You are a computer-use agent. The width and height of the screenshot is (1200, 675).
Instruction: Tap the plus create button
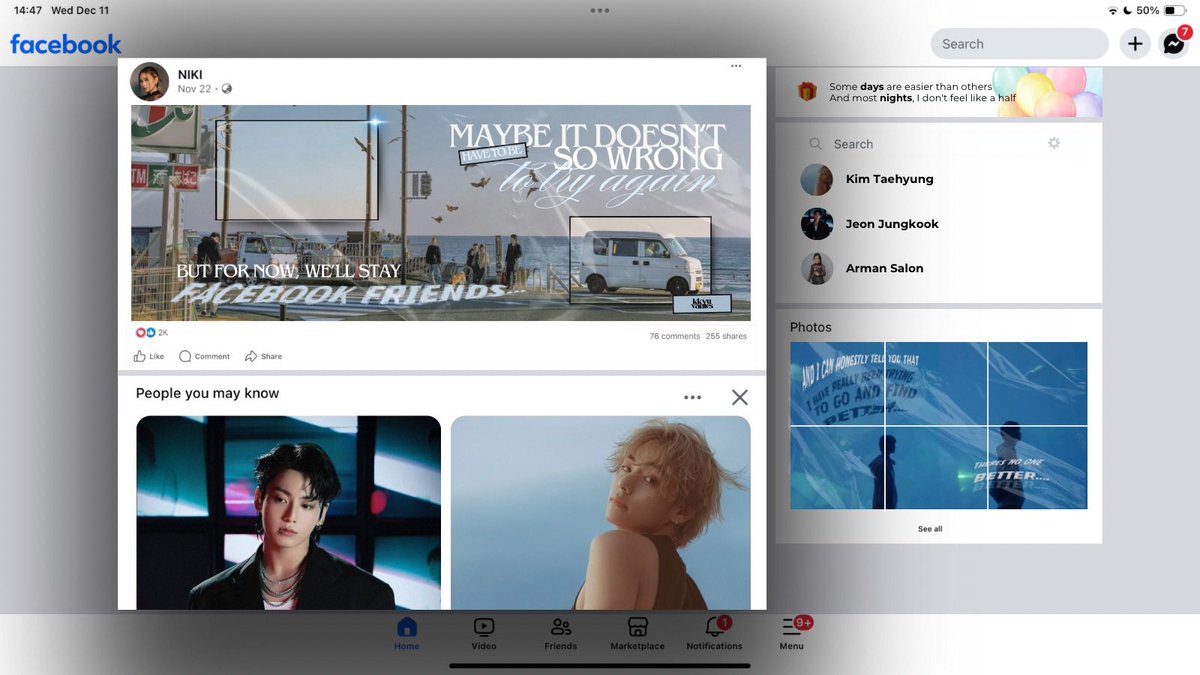click(1134, 44)
